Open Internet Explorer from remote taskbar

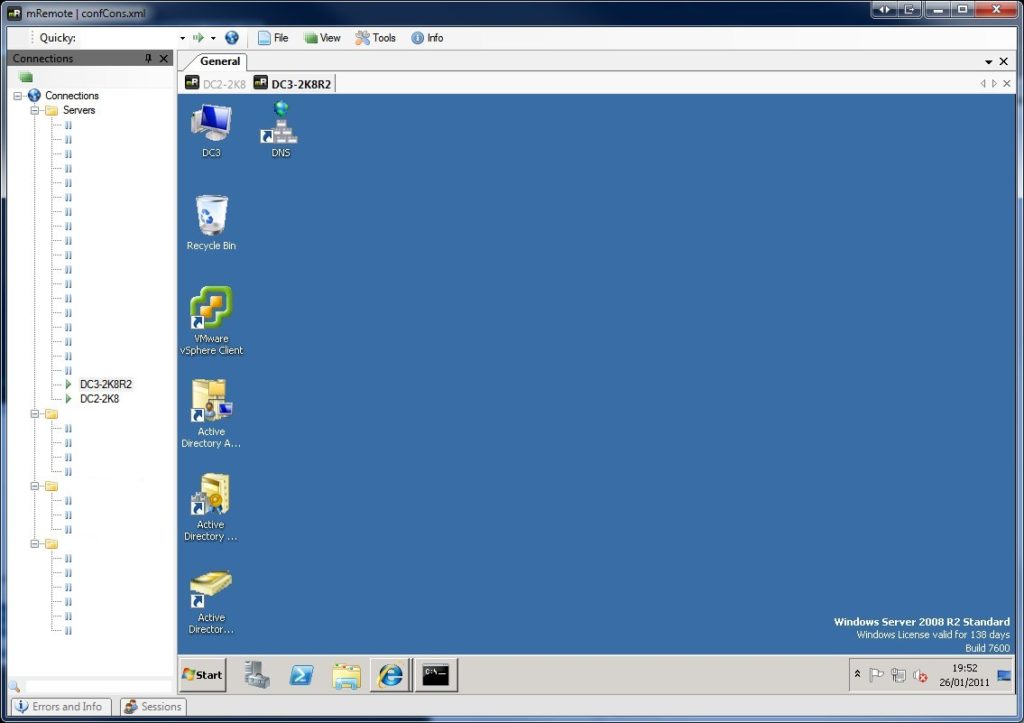(391, 675)
